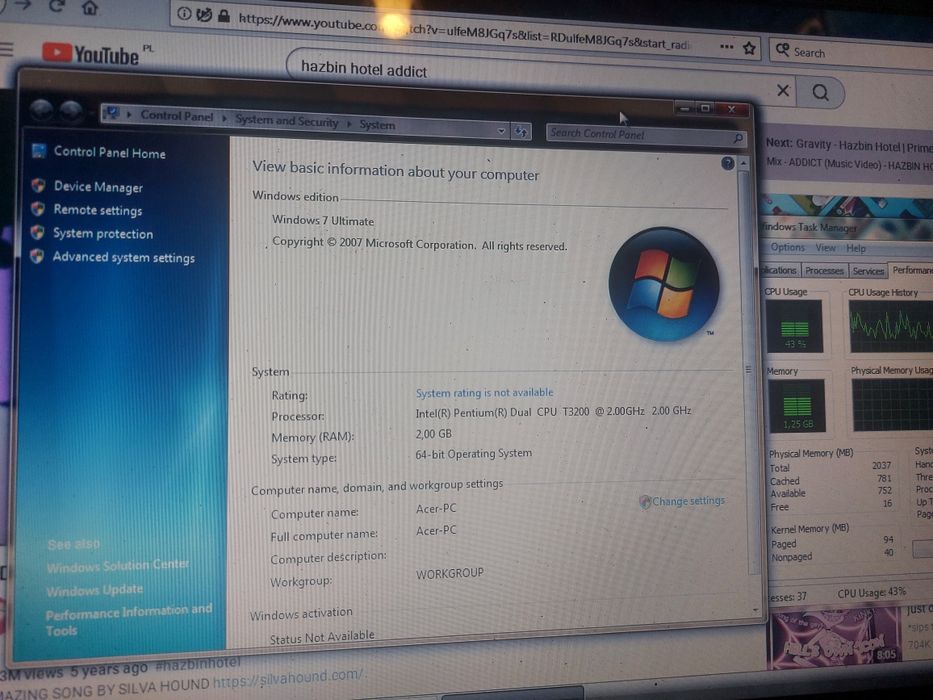933x700 pixels.
Task: Click the Control Panel forward arrow button
Action: click(71, 111)
